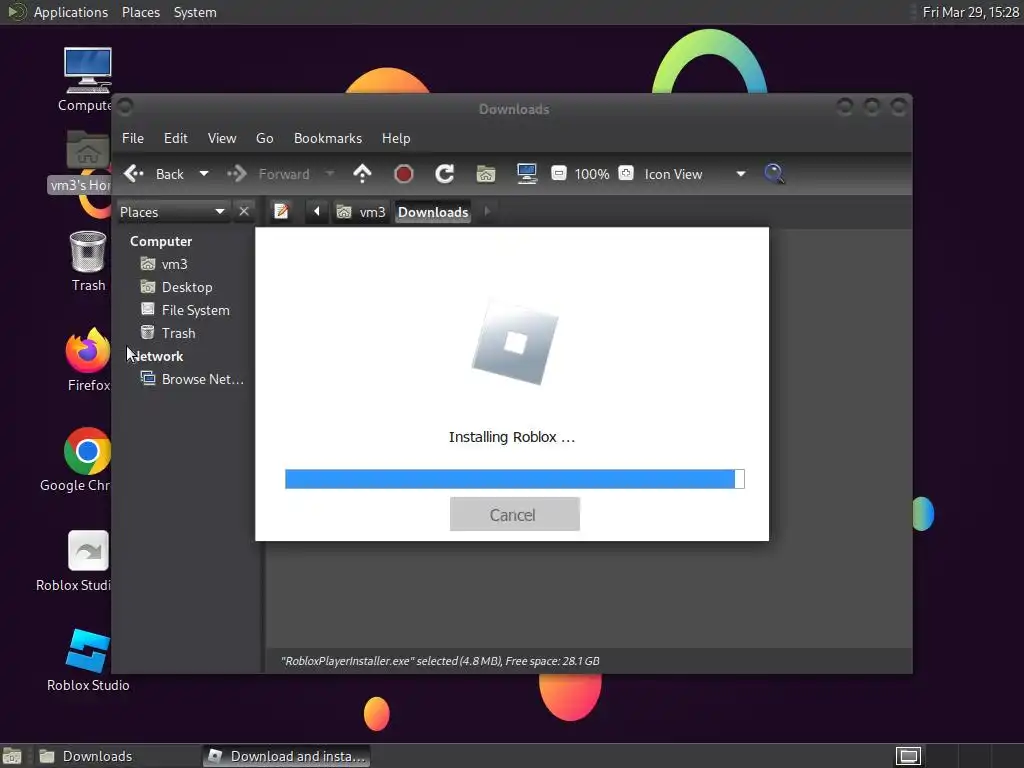Image resolution: width=1024 pixels, height=768 pixels.
Task: Click the clock showing Fri Mar 29
Action: (x=970, y=12)
